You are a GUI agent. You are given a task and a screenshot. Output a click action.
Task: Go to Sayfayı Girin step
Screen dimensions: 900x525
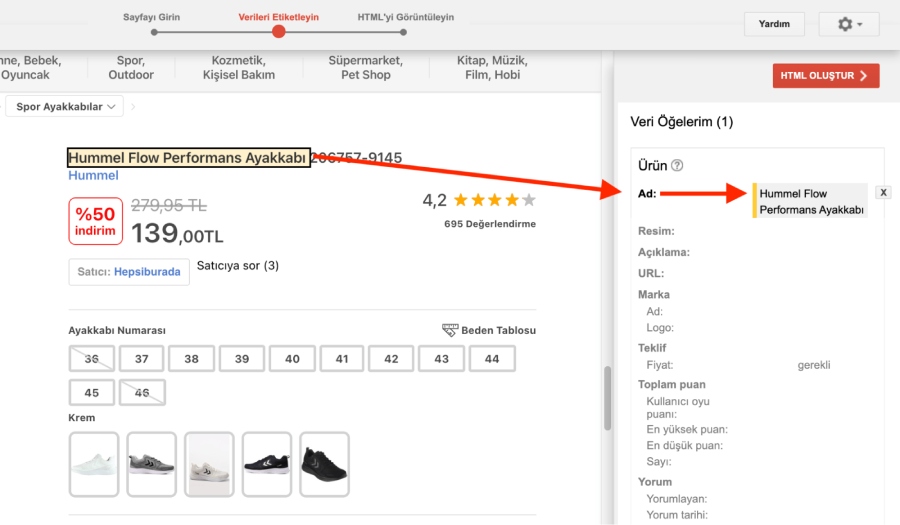(x=152, y=17)
